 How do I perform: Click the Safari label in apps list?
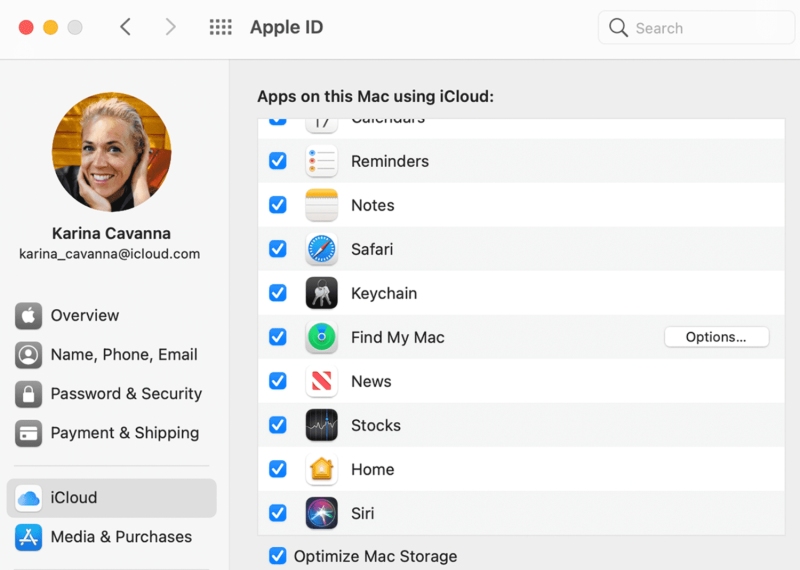click(x=372, y=250)
